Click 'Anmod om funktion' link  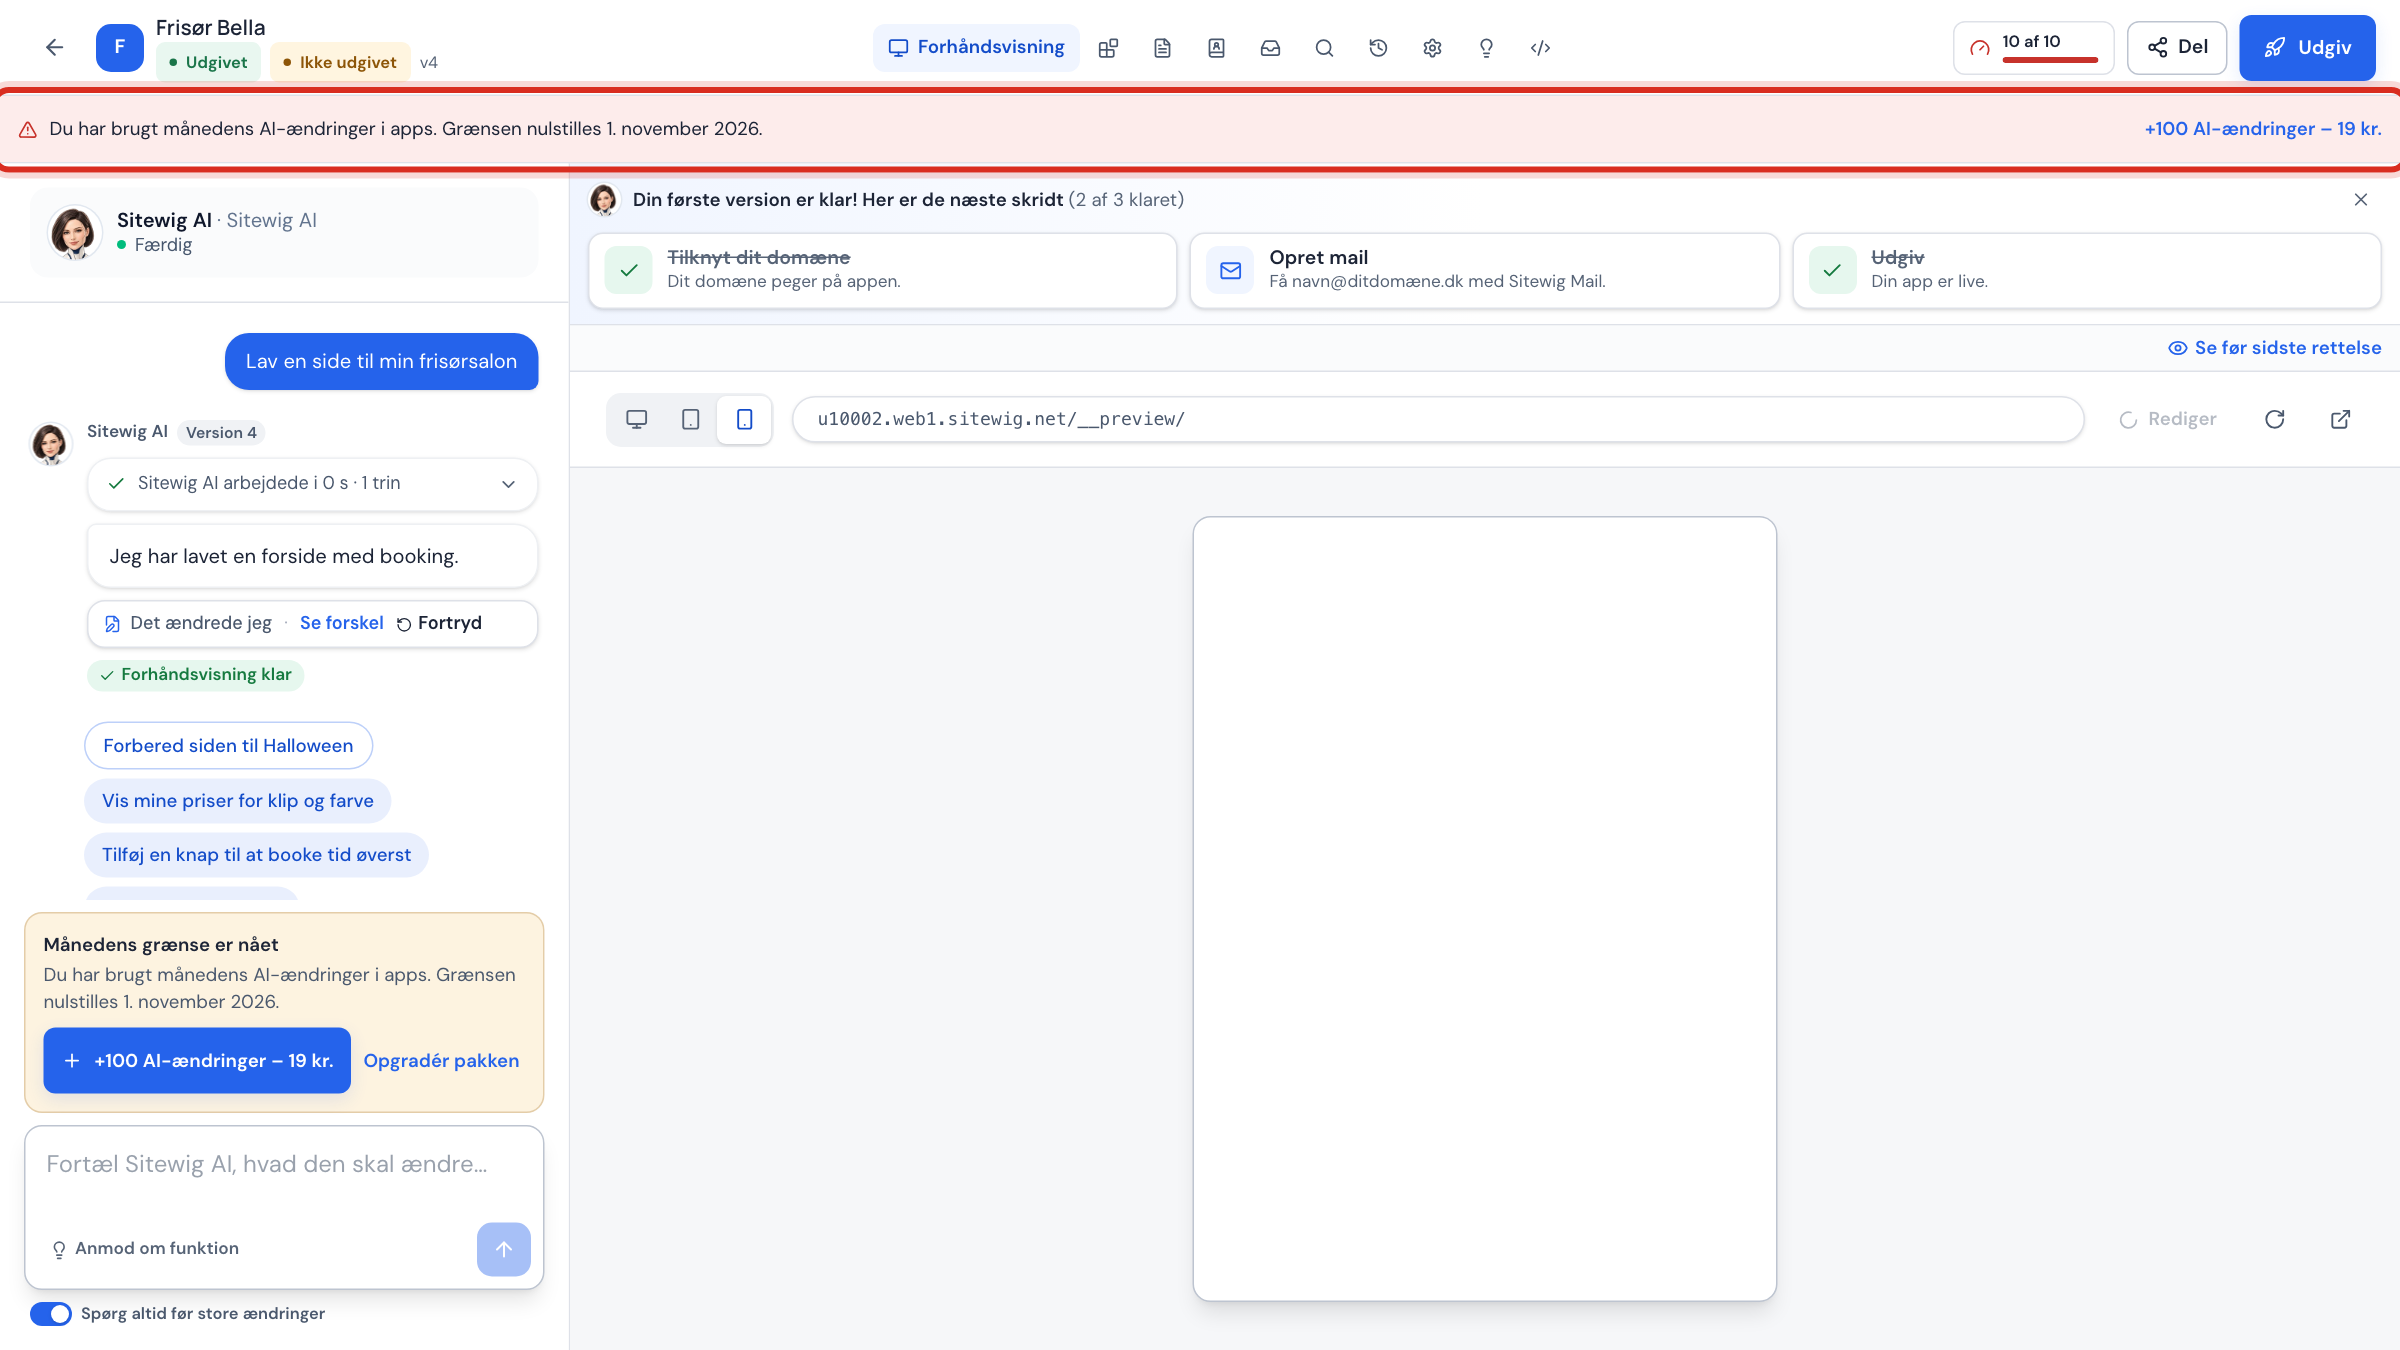145,1249
